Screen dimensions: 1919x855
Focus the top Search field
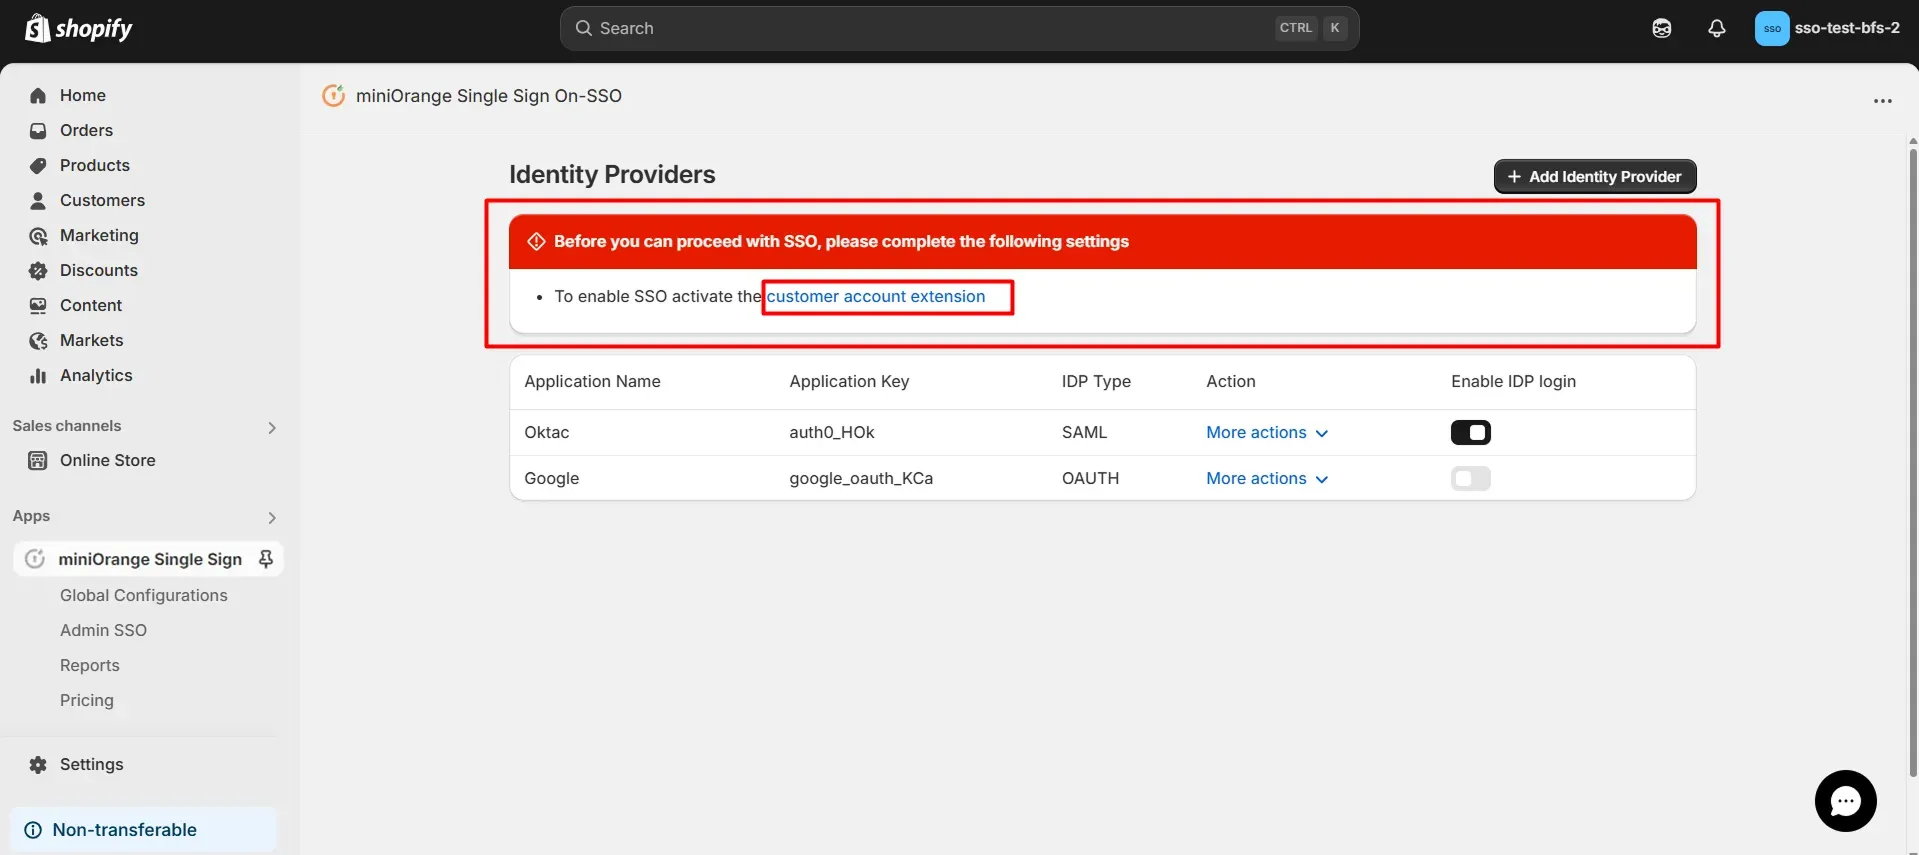tap(959, 28)
